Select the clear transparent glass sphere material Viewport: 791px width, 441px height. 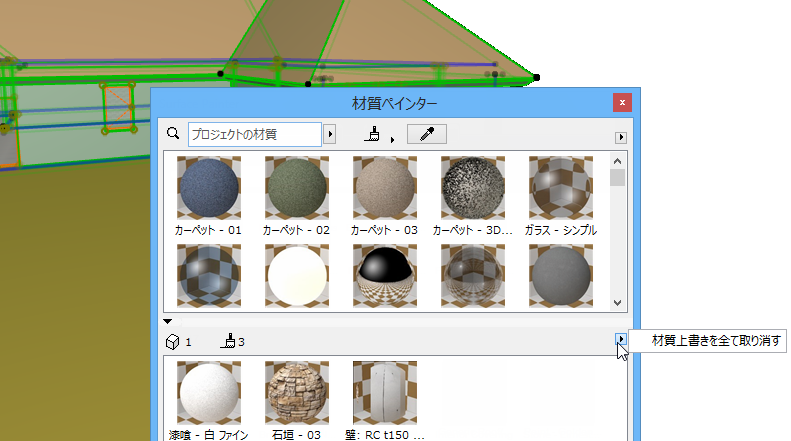point(473,276)
